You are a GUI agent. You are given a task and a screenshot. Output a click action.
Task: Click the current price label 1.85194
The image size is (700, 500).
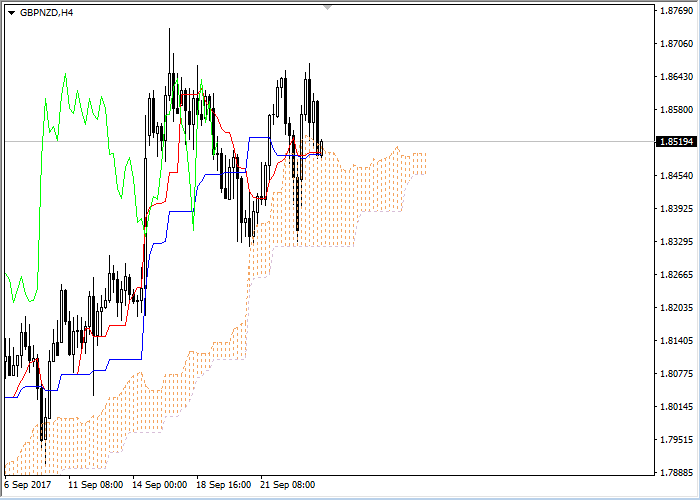click(x=676, y=142)
